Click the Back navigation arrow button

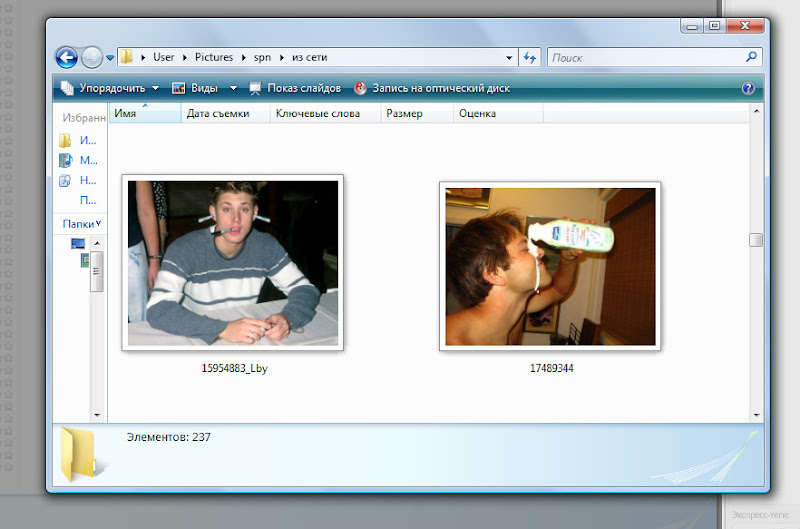click(66, 58)
